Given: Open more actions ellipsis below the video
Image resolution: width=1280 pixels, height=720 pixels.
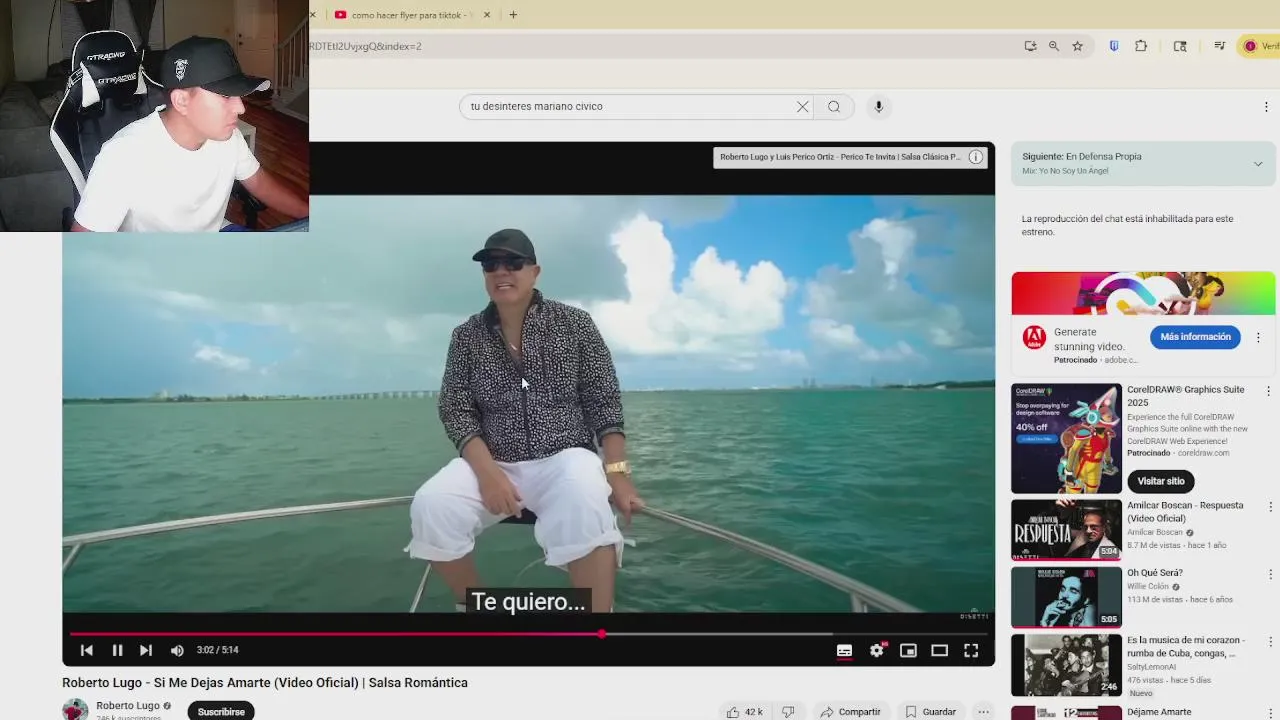Looking at the screenshot, I should click(984, 712).
